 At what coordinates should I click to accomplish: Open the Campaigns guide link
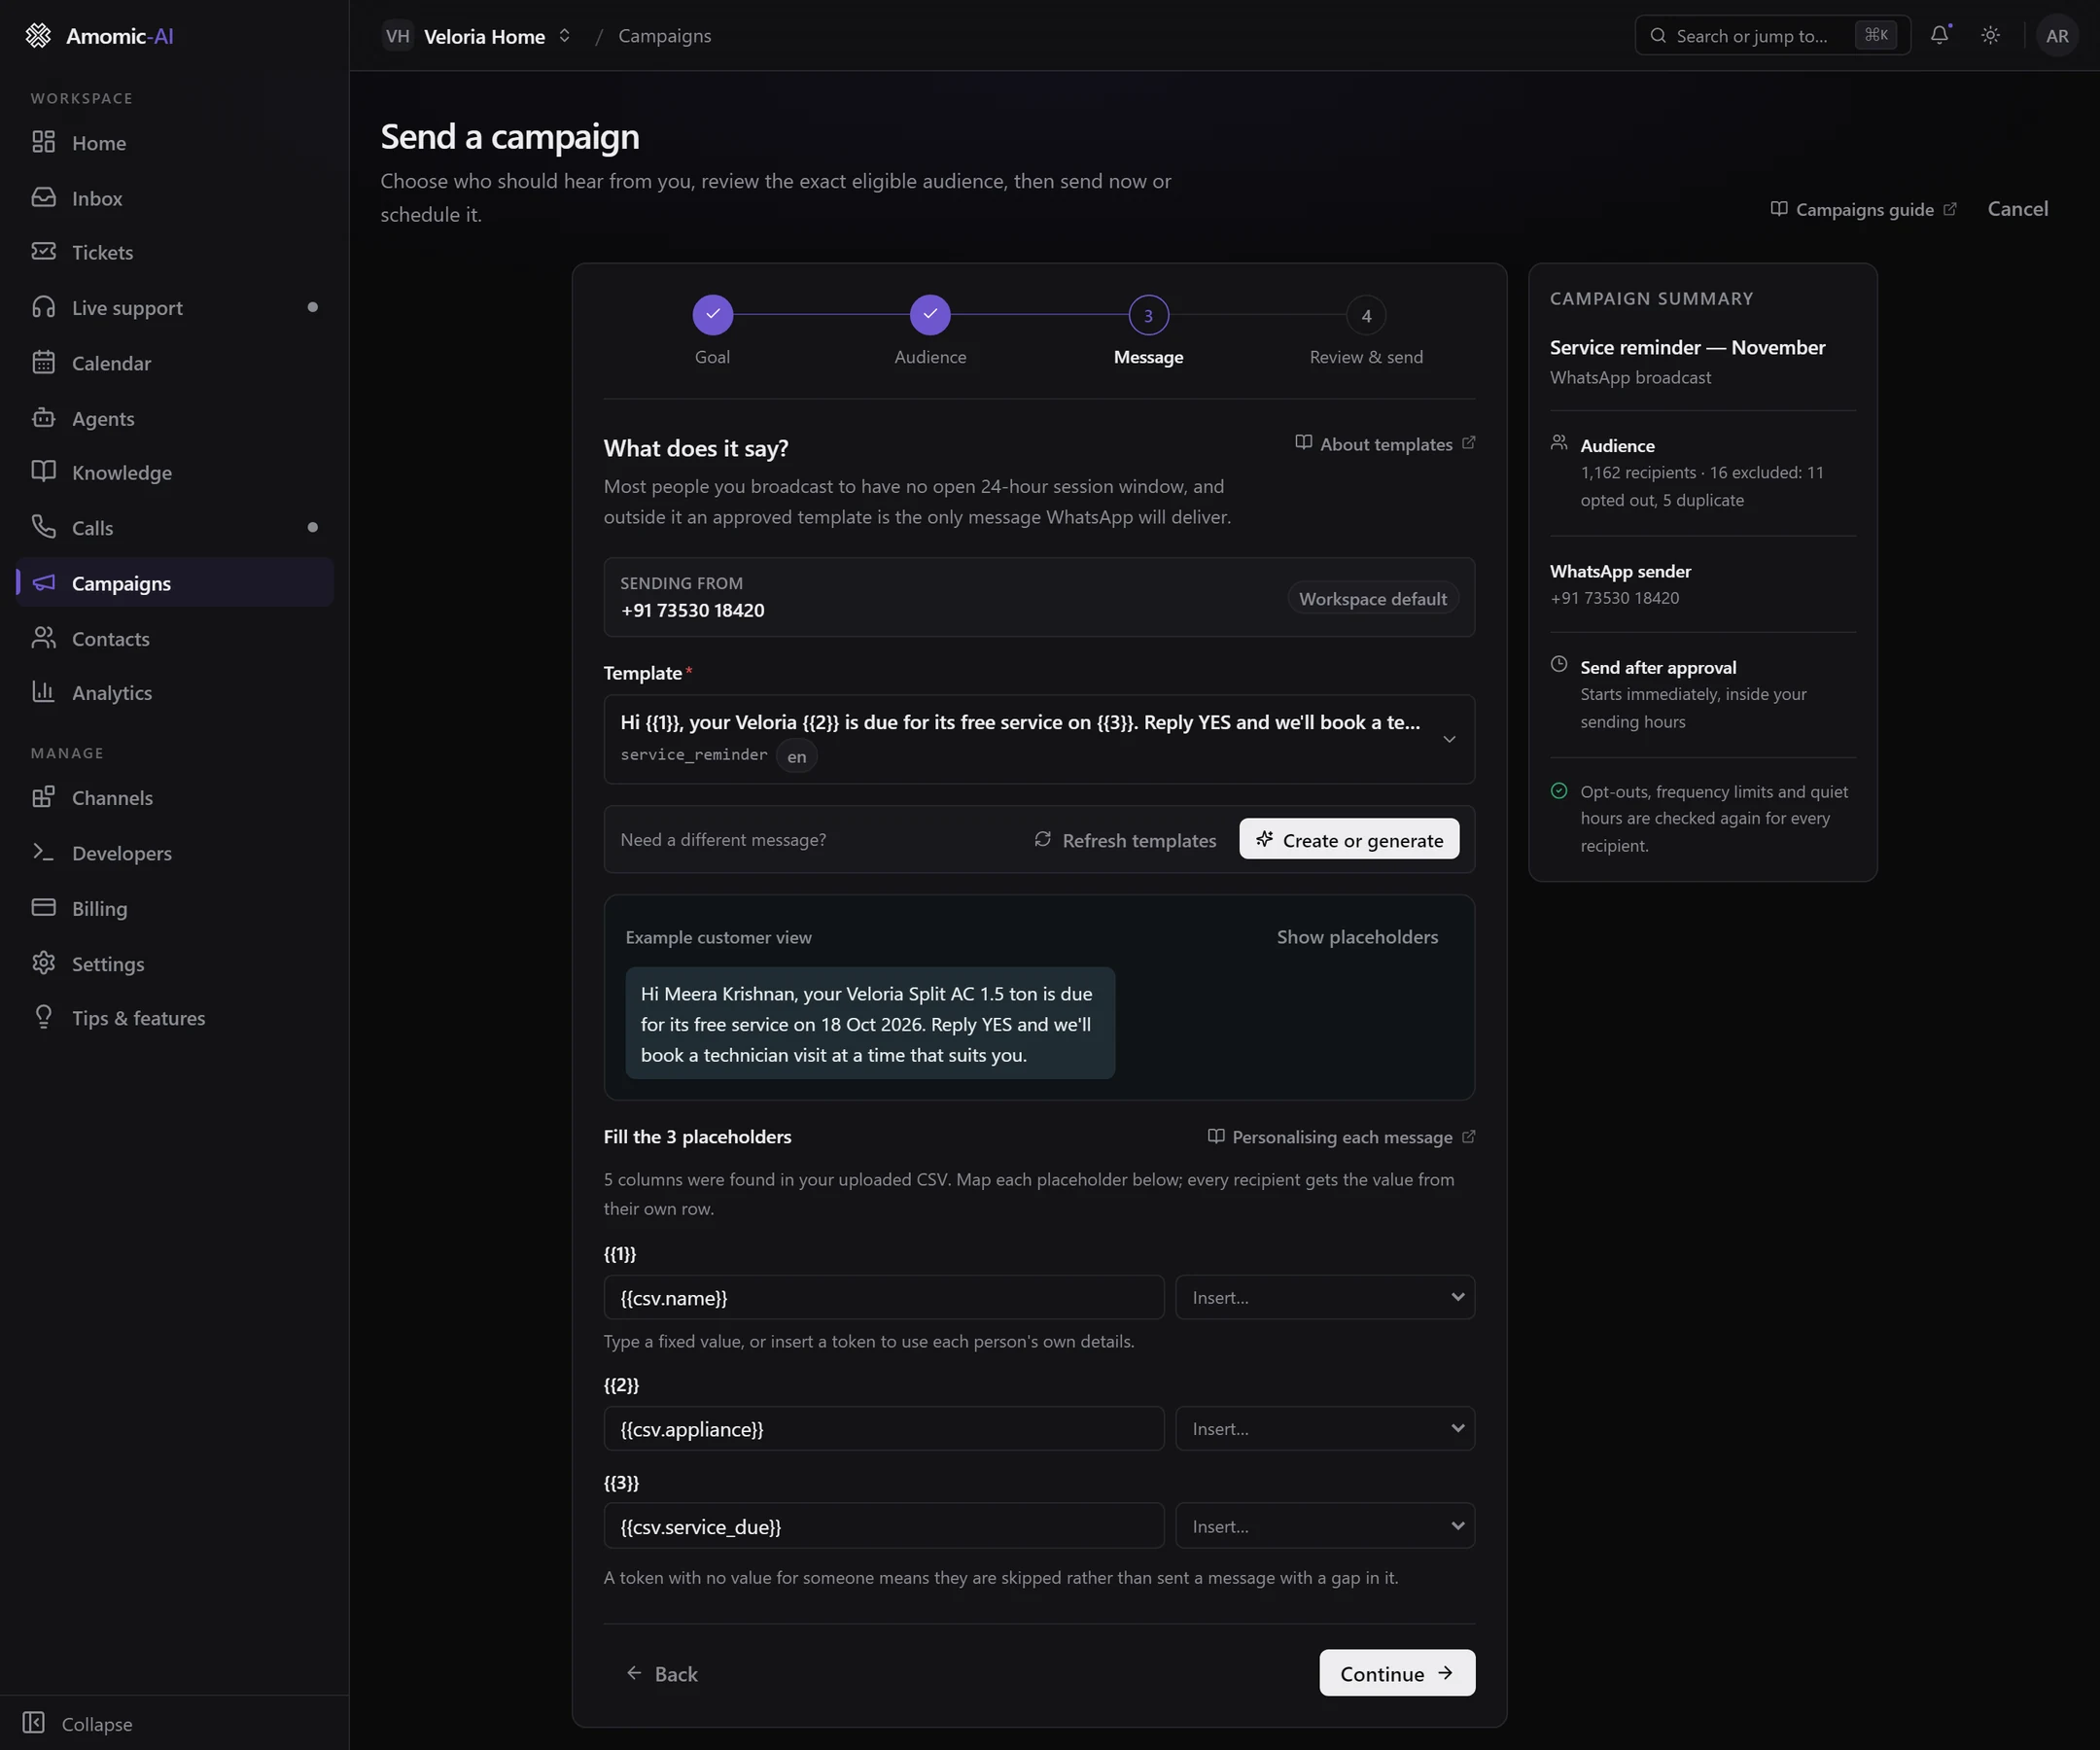tap(1863, 209)
